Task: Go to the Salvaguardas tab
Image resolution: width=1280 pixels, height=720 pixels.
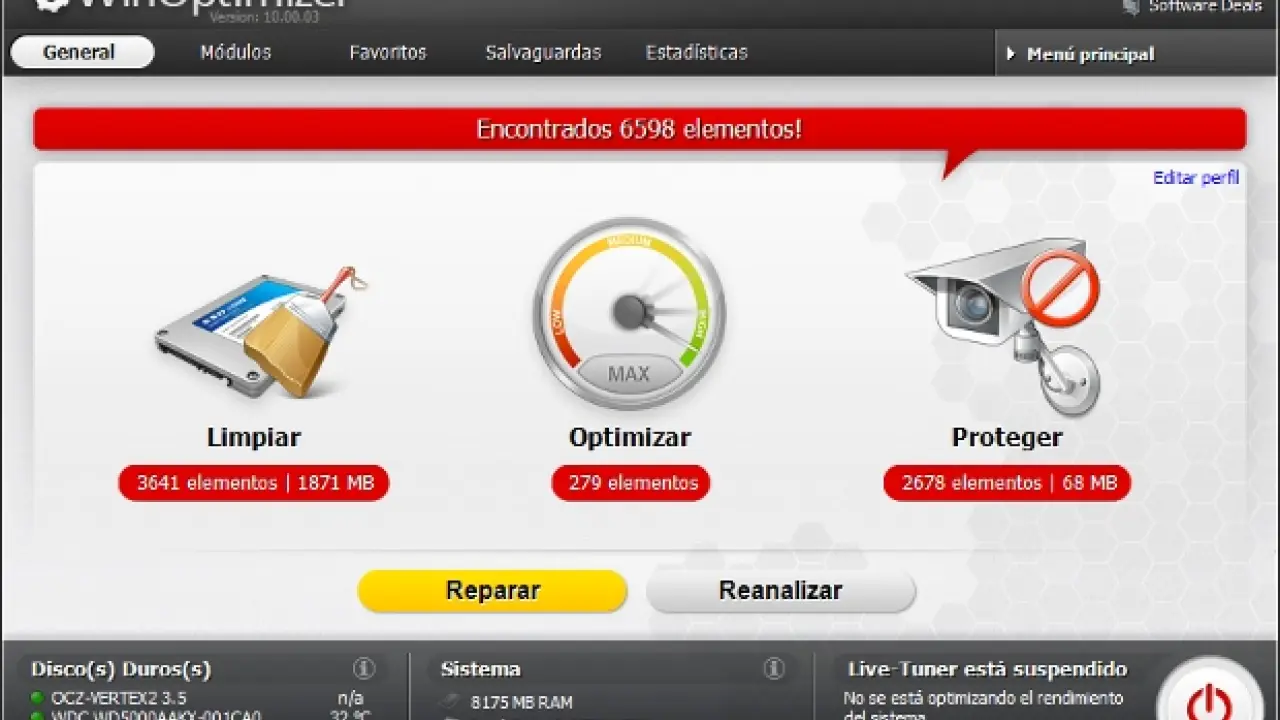Action: tap(543, 53)
